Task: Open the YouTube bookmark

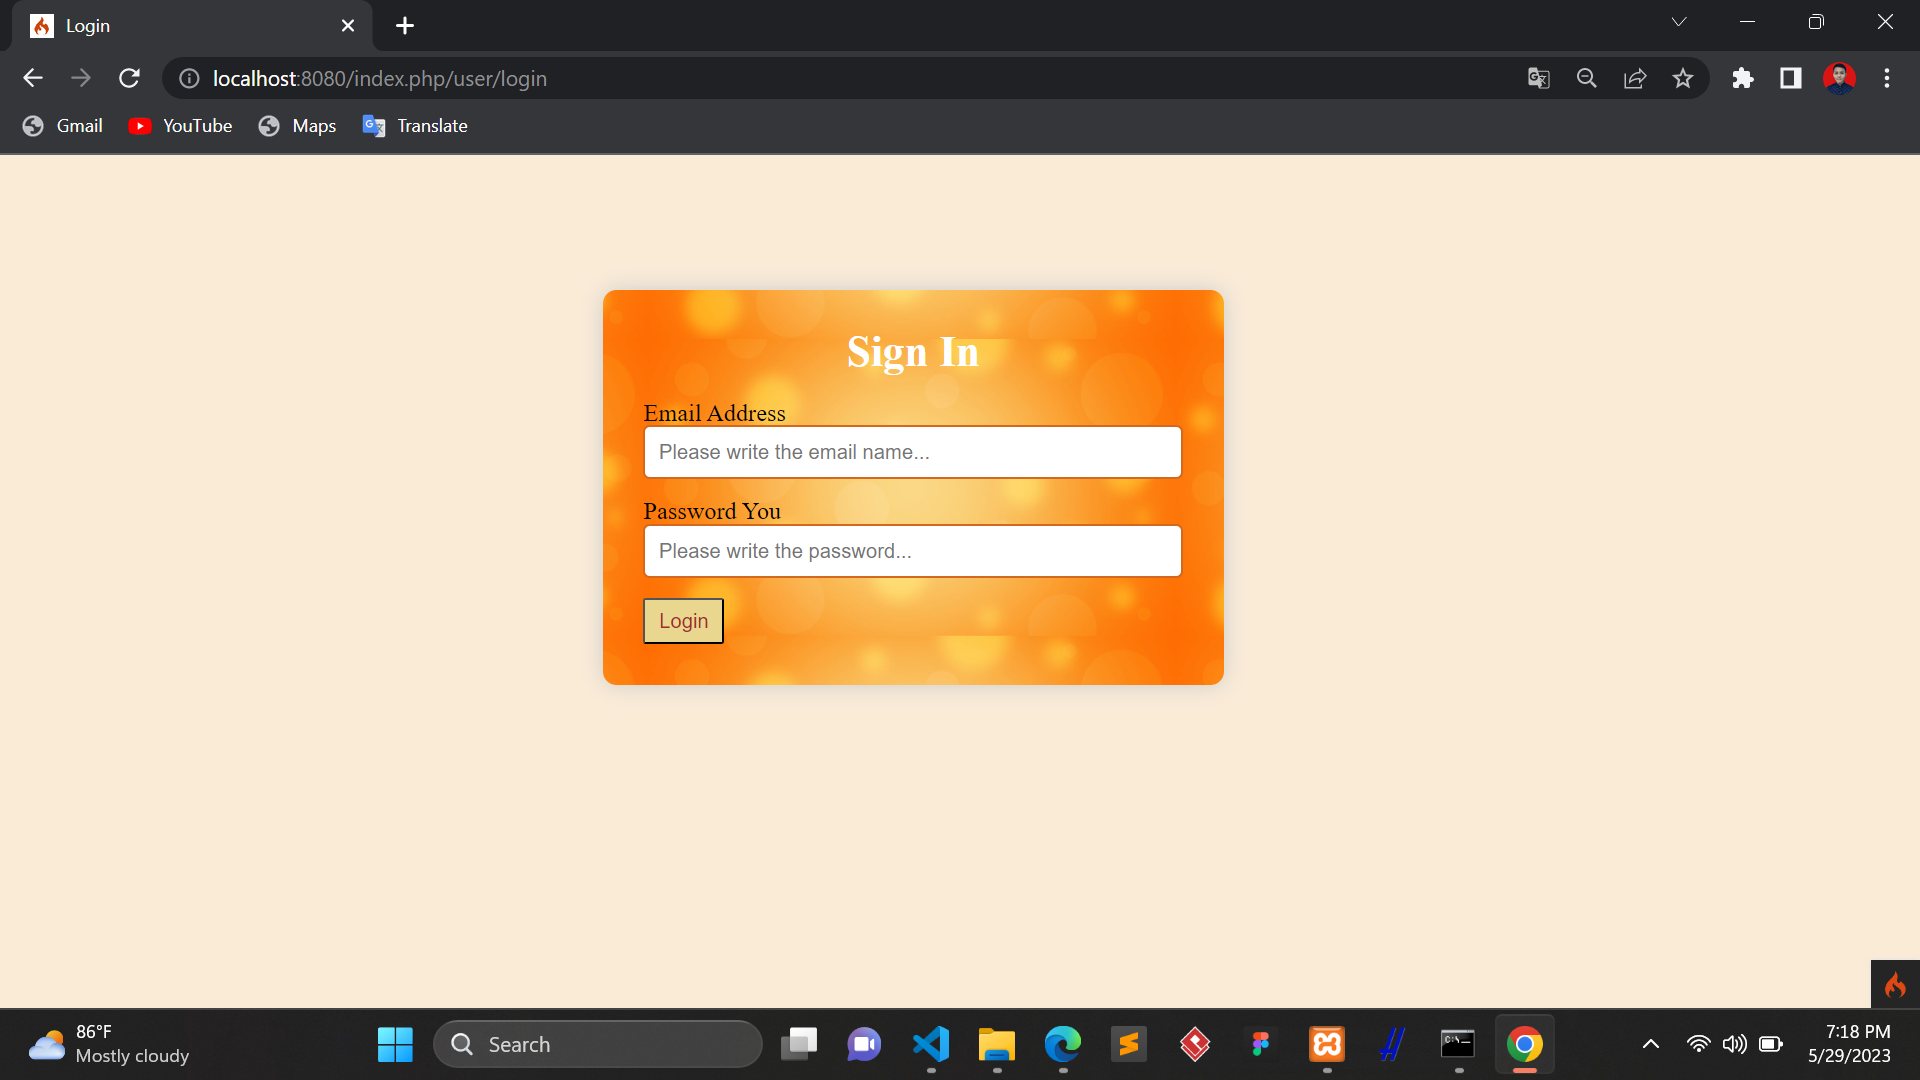Action: pos(180,126)
